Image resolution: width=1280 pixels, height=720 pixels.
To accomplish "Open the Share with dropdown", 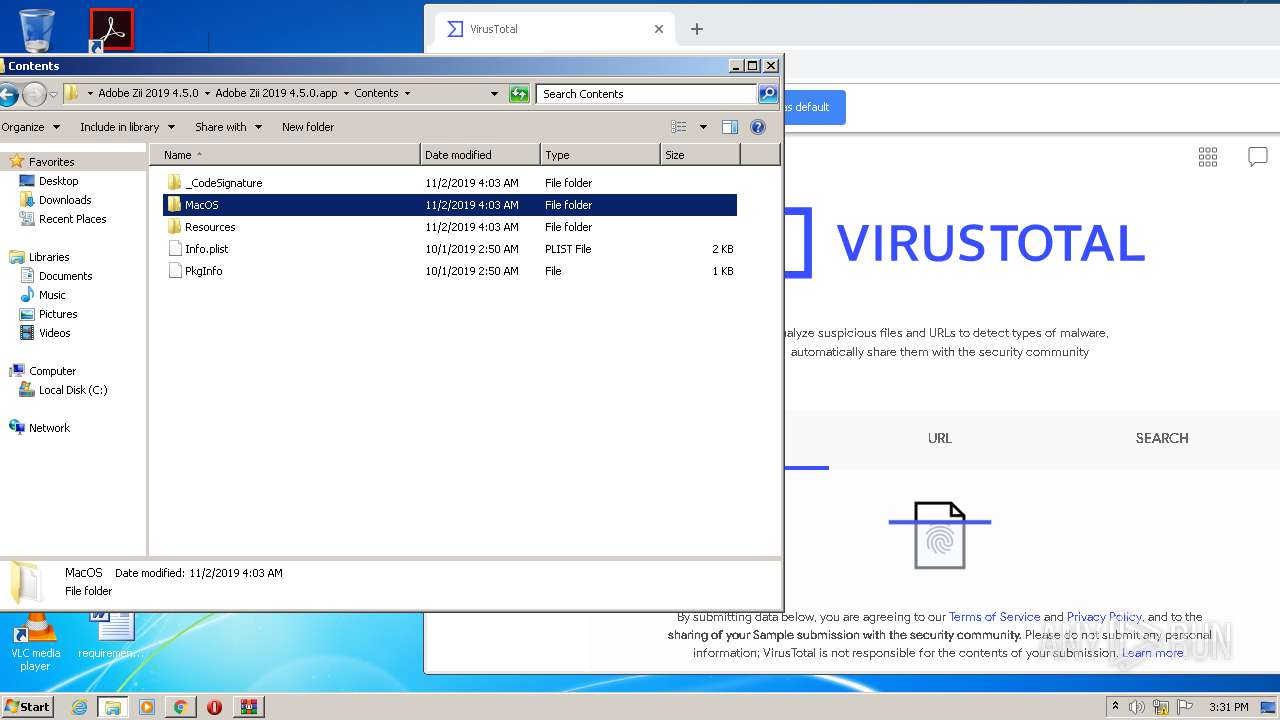I will (228, 127).
